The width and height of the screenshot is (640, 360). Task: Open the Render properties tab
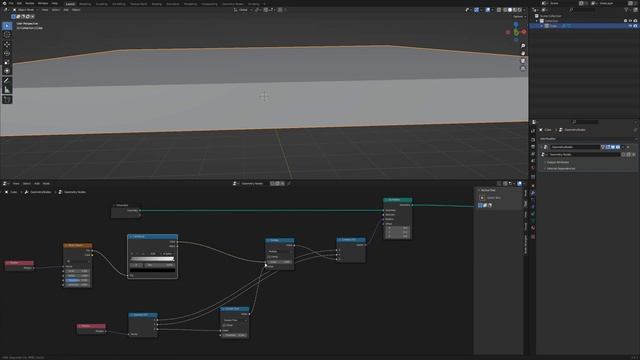(x=533, y=140)
